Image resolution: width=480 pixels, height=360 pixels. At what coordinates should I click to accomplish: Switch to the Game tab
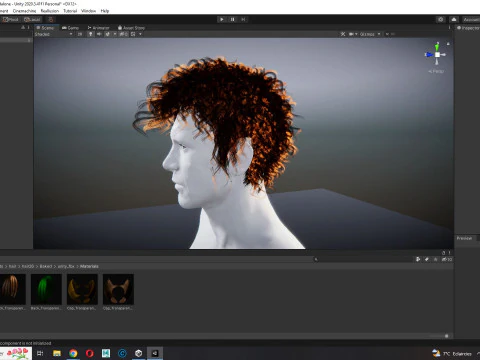70,28
